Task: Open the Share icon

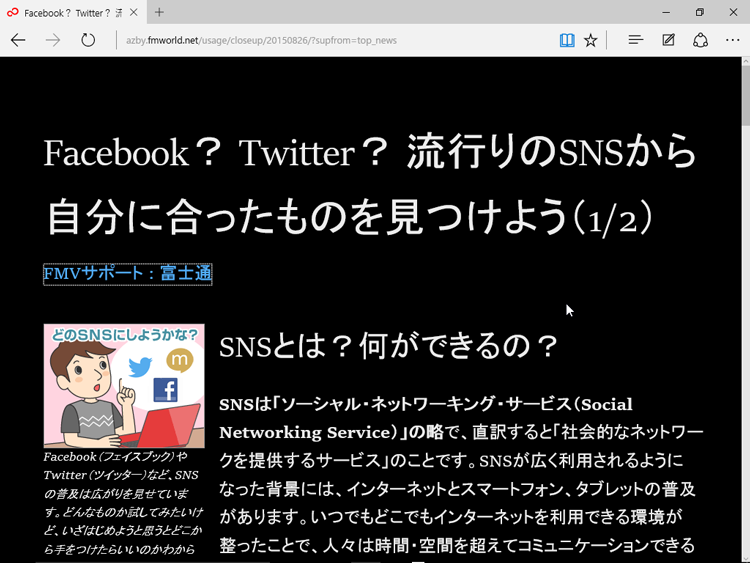Action: click(701, 40)
